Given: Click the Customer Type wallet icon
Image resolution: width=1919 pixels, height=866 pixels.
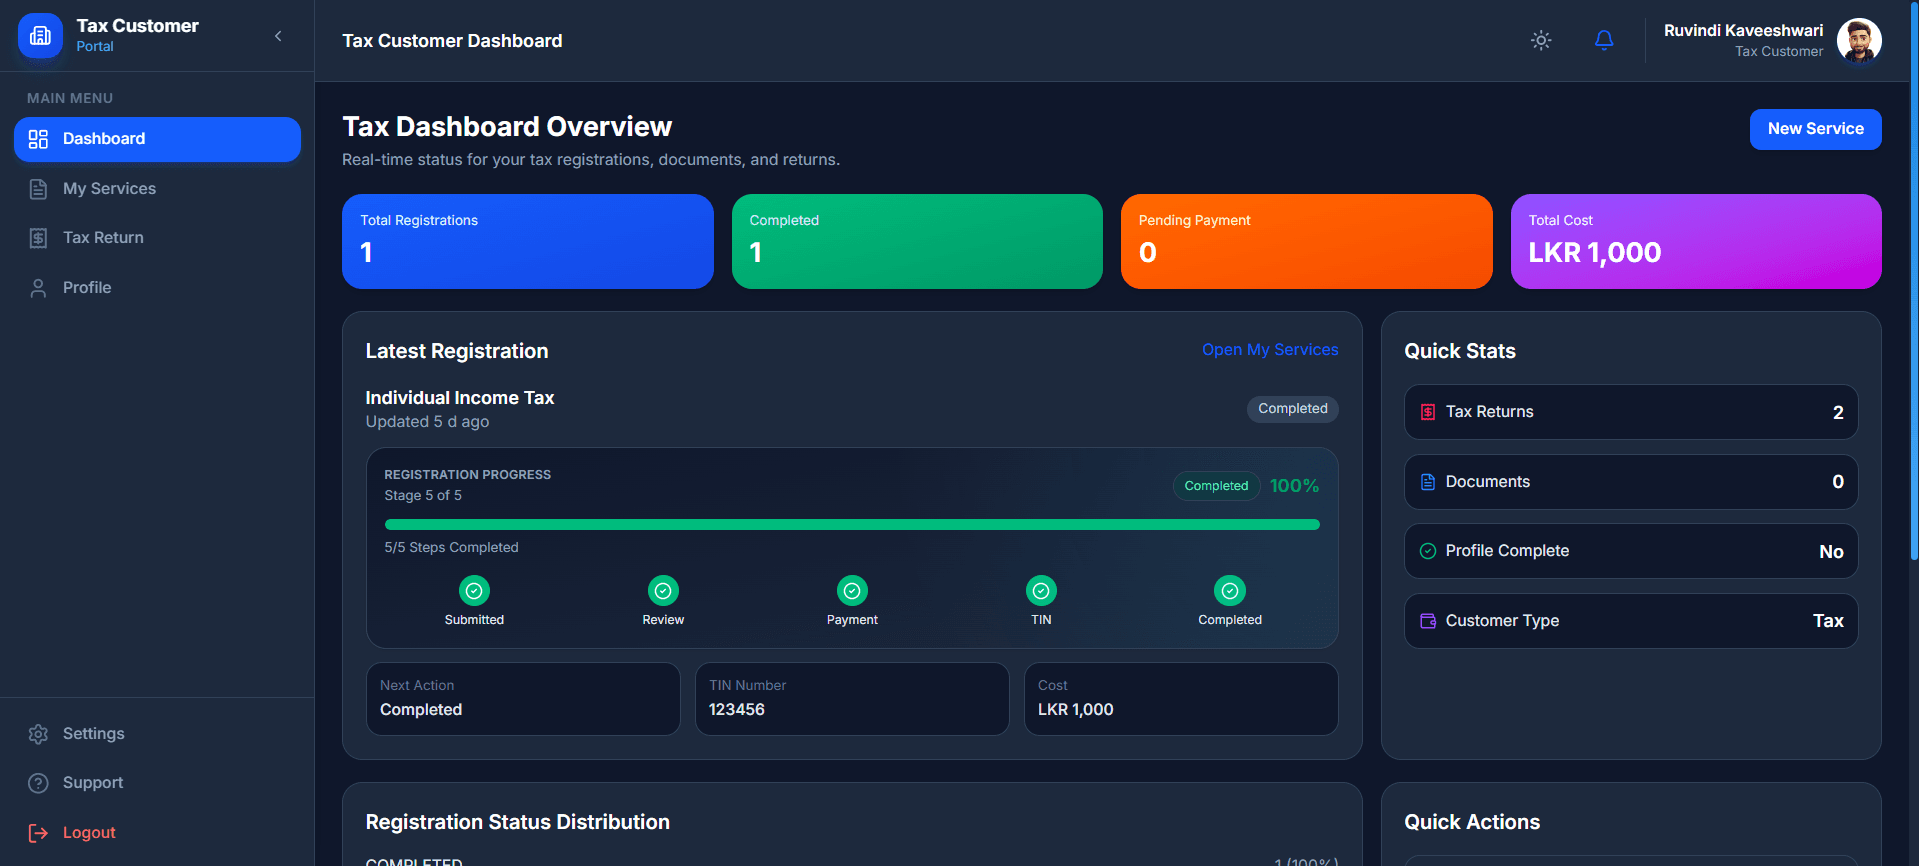Looking at the screenshot, I should coord(1428,621).
